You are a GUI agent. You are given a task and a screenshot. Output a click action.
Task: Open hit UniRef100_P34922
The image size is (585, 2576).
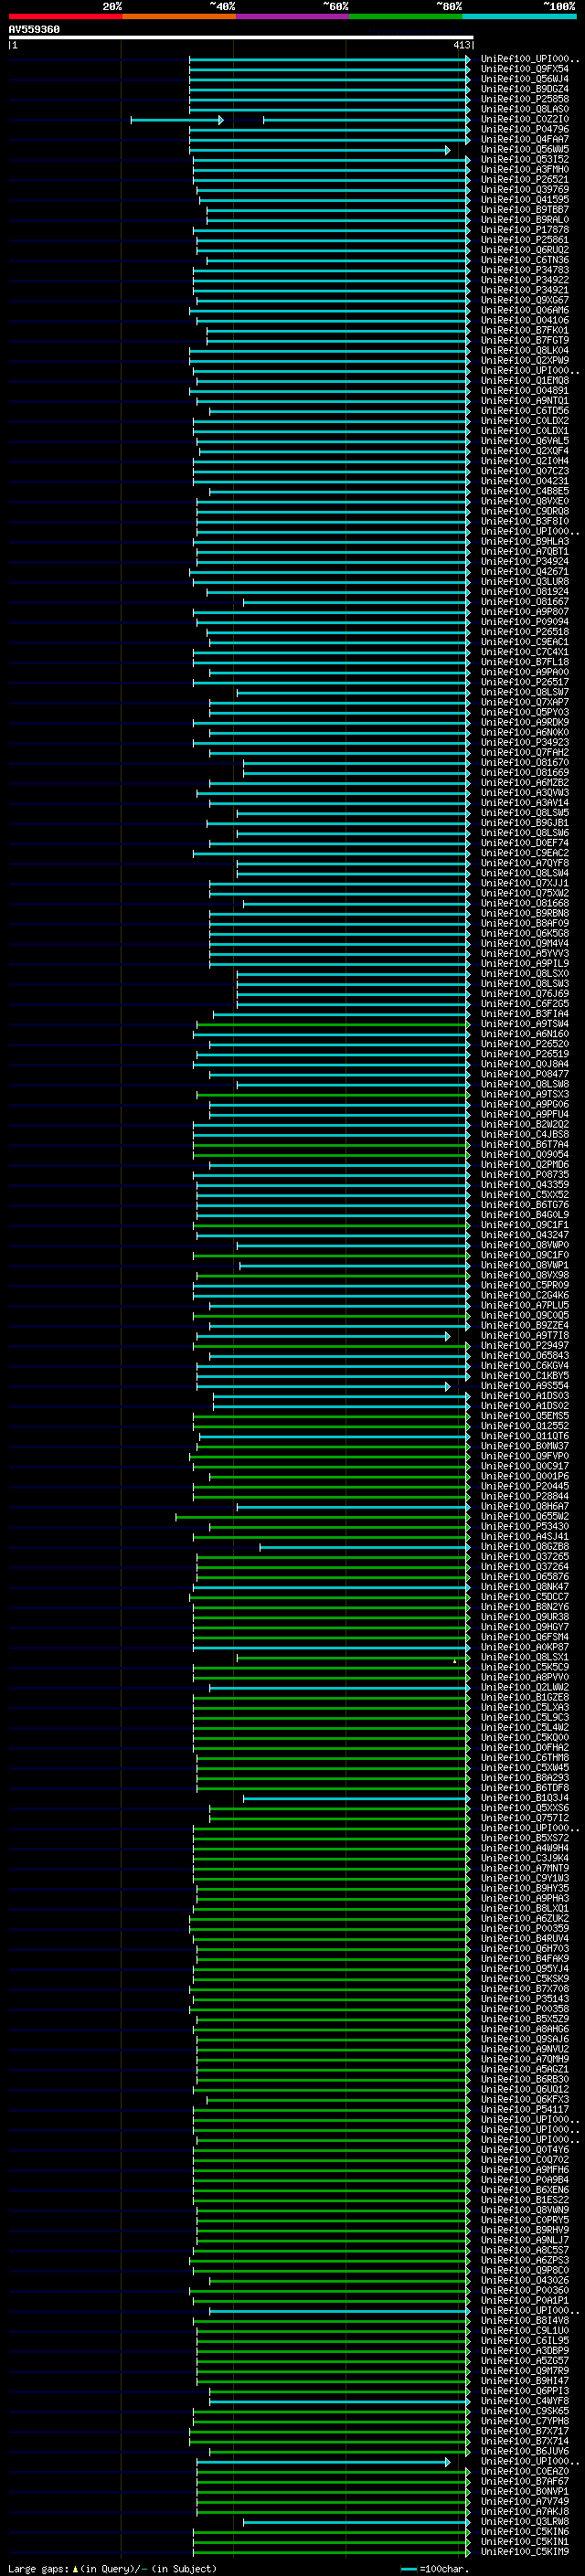(x=525, y=280)
